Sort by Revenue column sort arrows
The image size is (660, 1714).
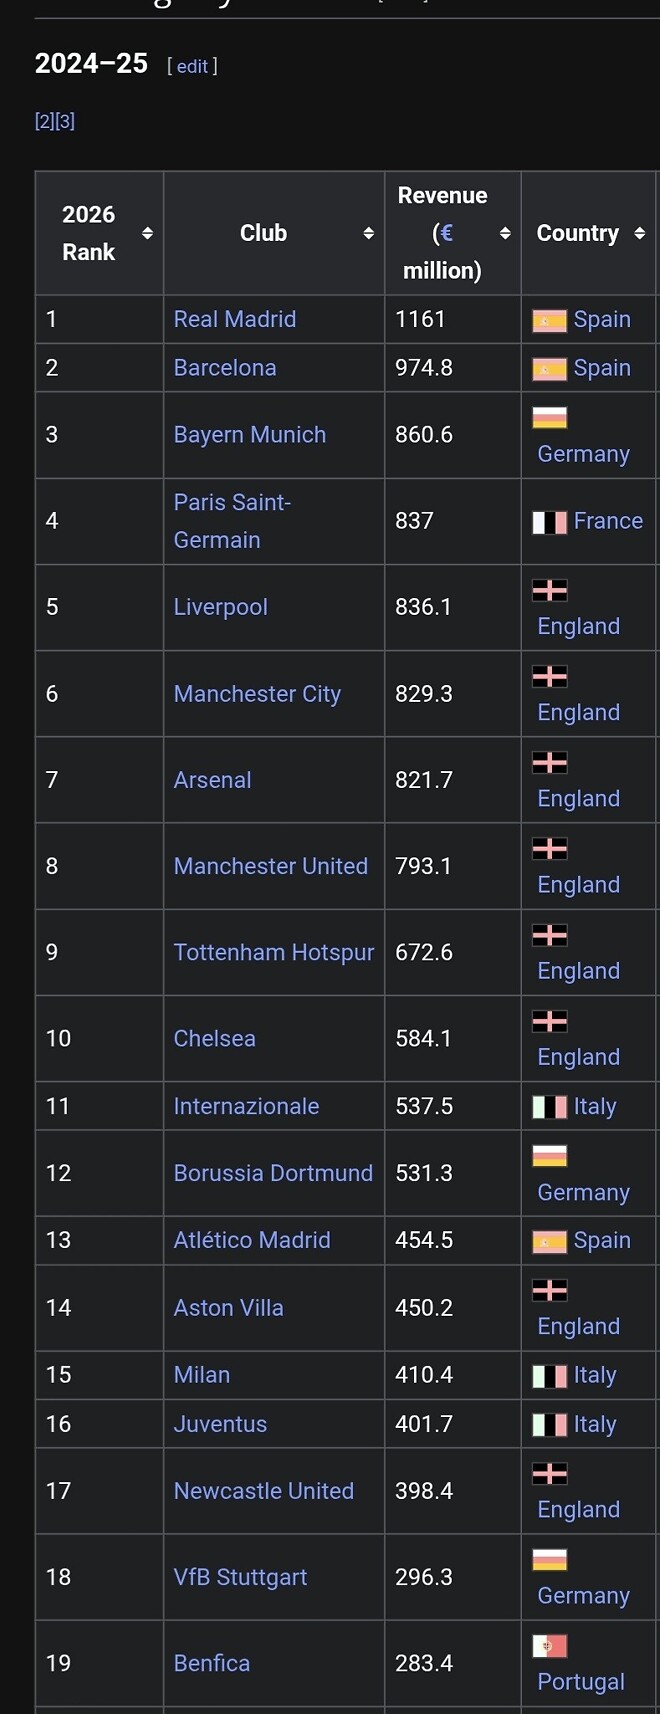coord(505,233)
